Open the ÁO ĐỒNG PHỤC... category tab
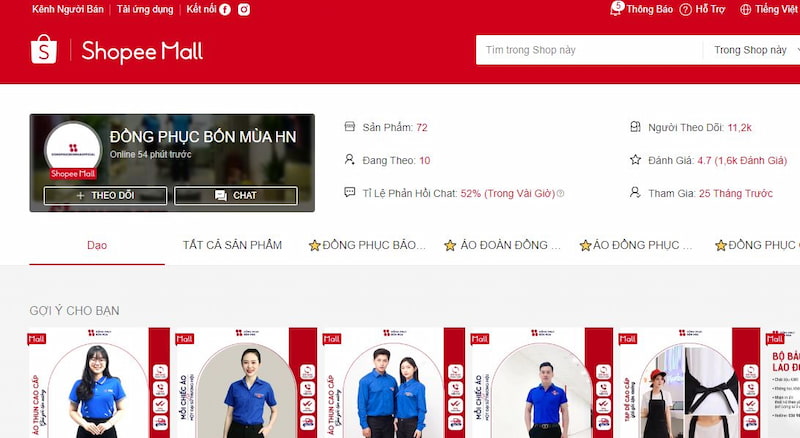The width and height of the screenshot is (800, 438). pos(636,246)
